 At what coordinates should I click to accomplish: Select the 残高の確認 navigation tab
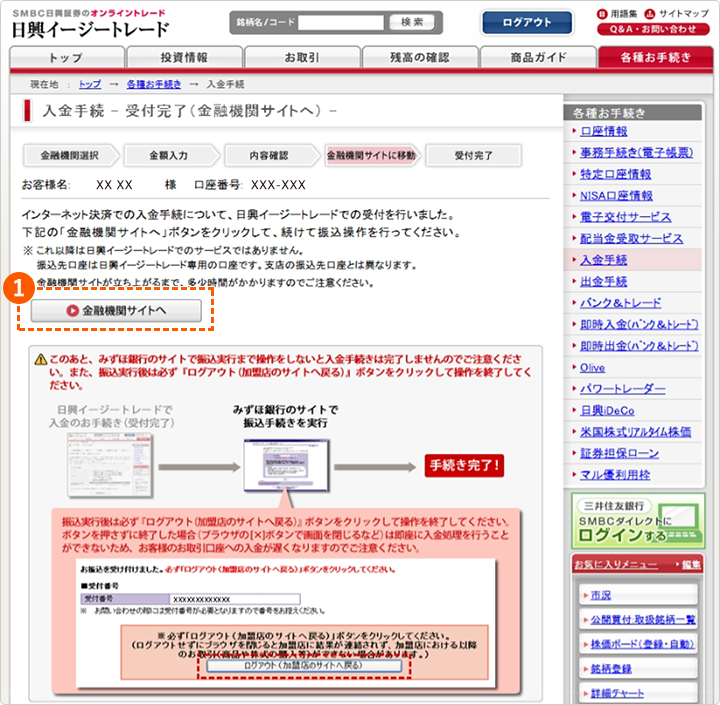(420, 57)
